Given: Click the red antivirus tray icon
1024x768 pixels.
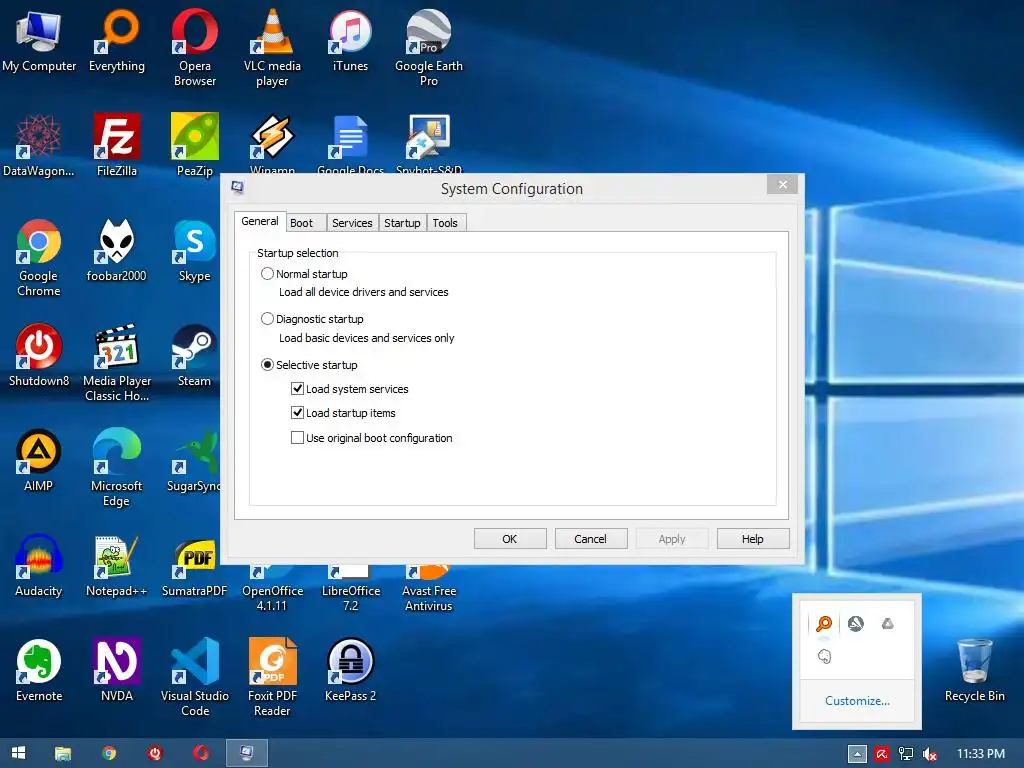Looking at the screenshot, I should tap(882, 754).
